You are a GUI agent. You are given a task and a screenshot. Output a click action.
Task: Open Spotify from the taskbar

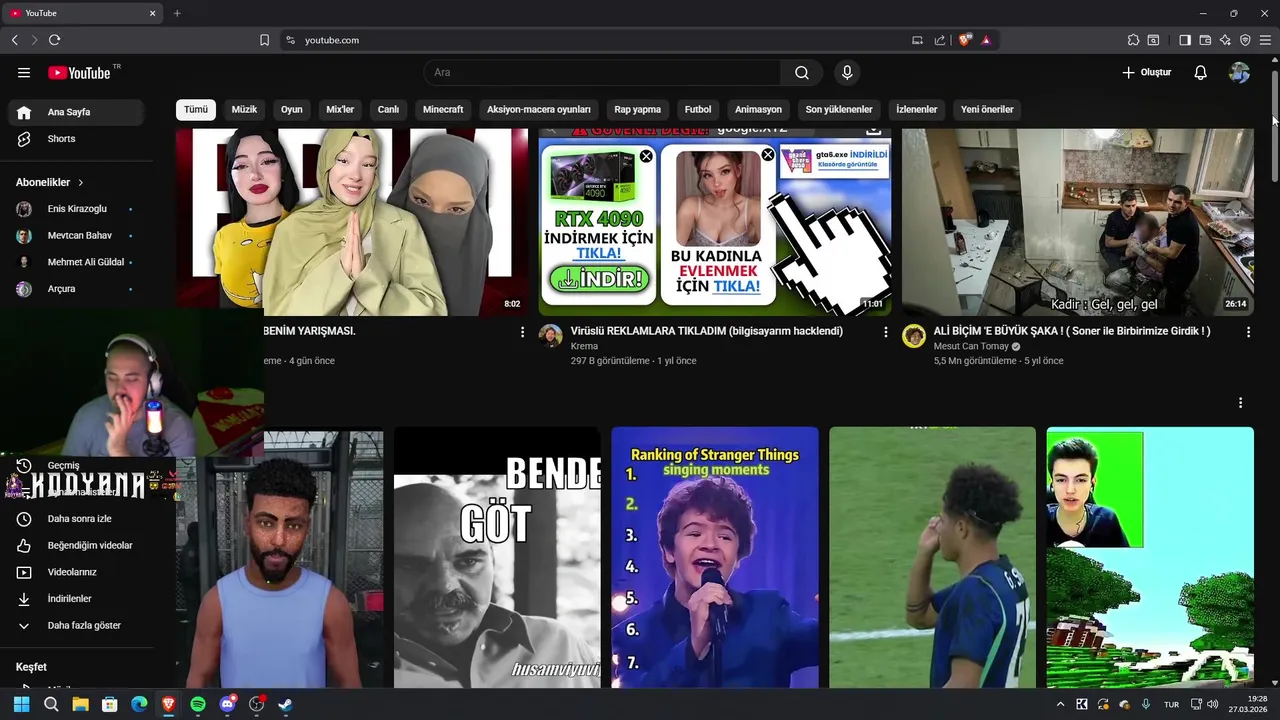coord(198,704)
